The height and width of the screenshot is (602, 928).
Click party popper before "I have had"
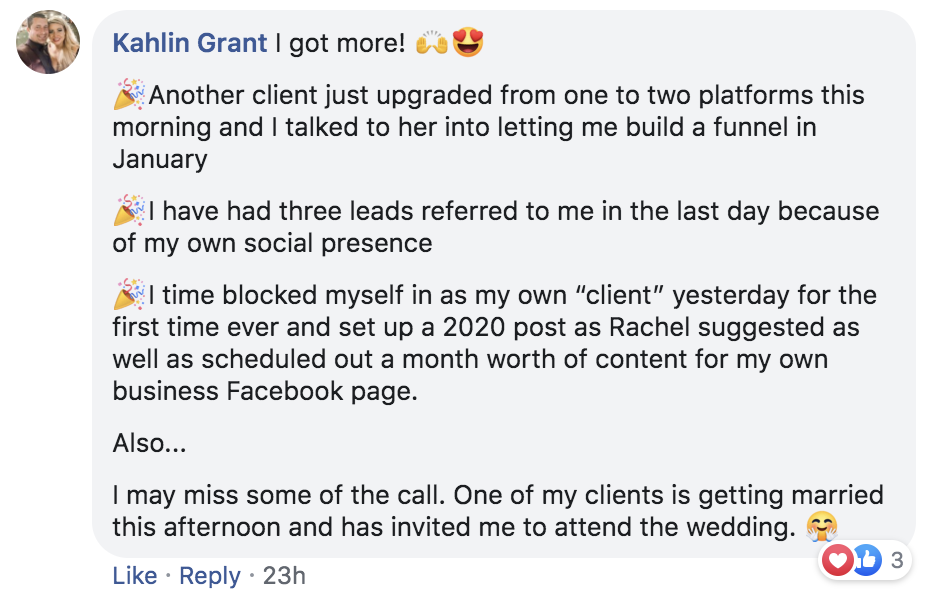129,211
